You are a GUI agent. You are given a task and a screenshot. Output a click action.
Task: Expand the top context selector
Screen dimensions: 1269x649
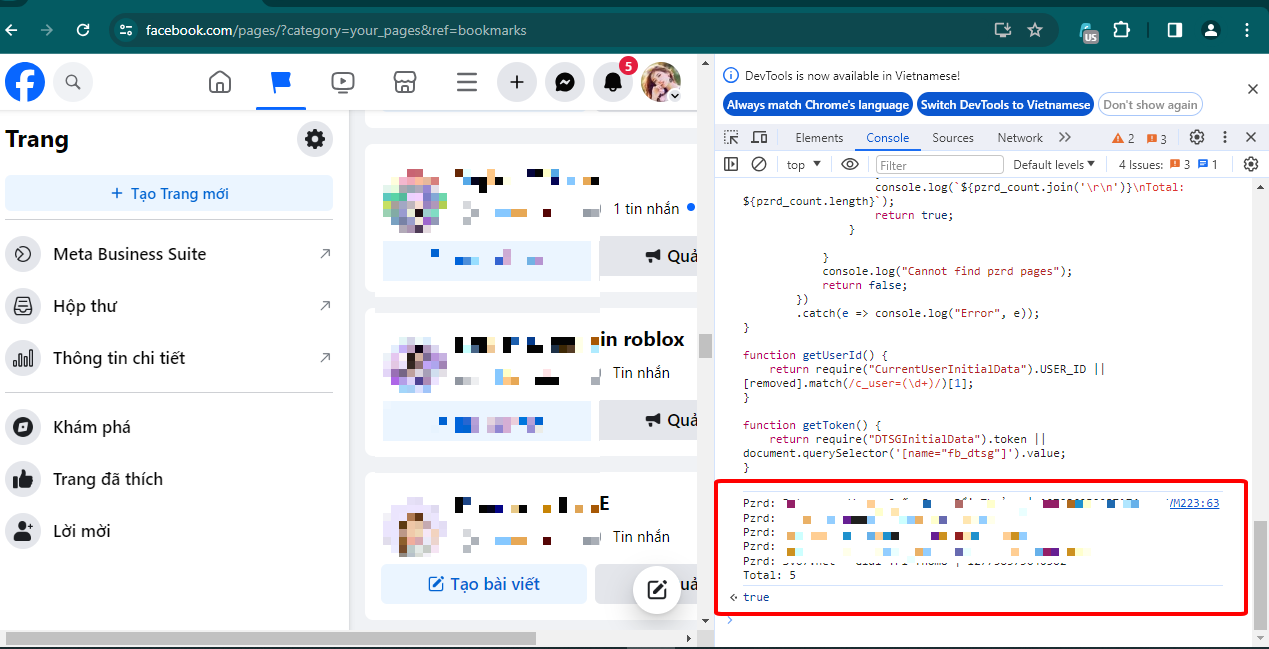click(x=803, y=164)
